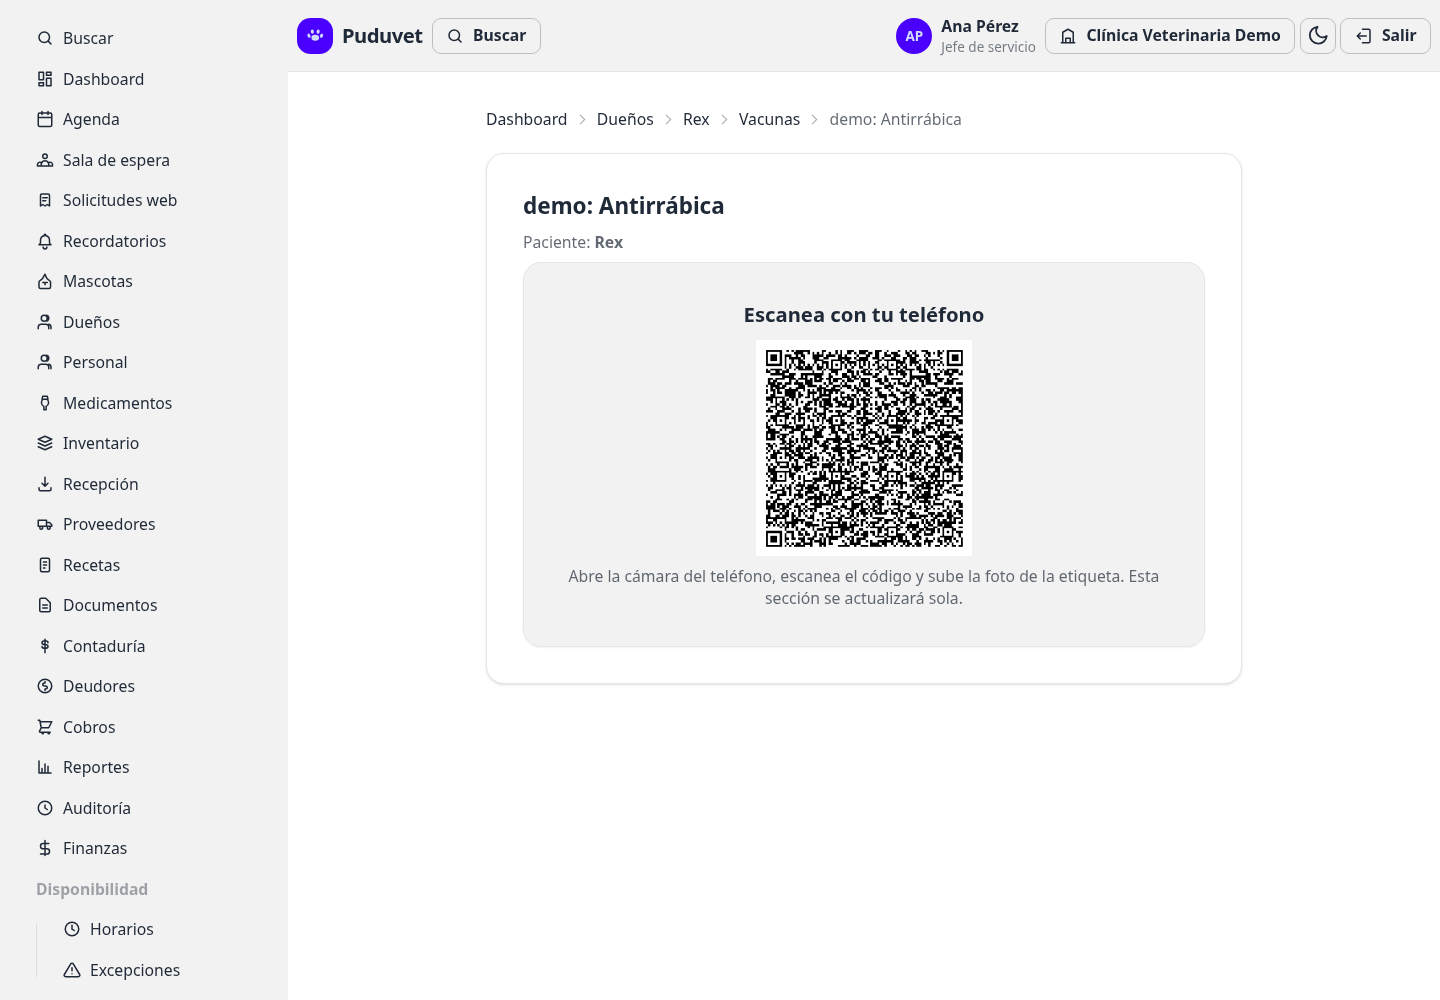Click the Personal person icon

[x=45, y=362]
